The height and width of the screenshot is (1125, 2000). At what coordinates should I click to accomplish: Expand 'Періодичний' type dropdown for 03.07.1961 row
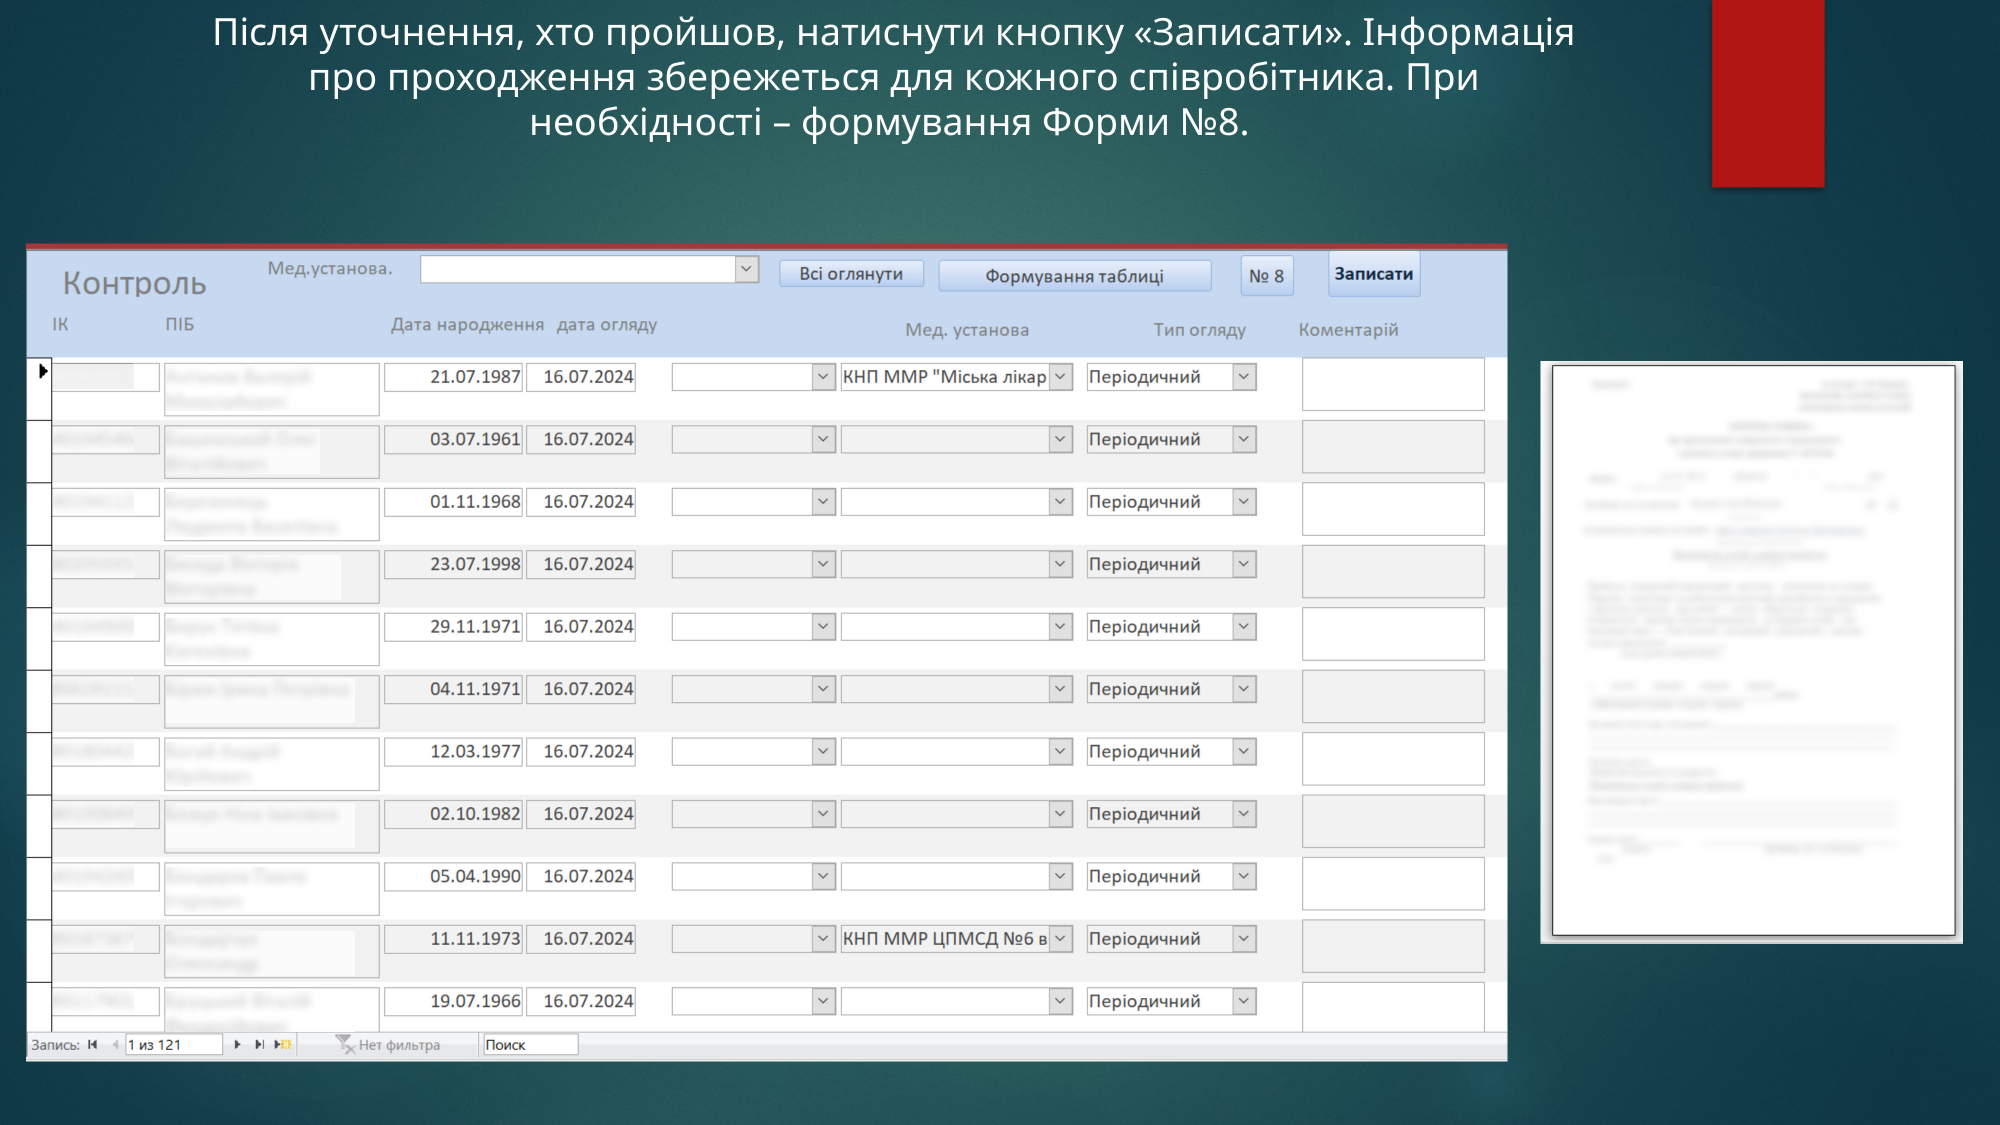pos(1244,439)
